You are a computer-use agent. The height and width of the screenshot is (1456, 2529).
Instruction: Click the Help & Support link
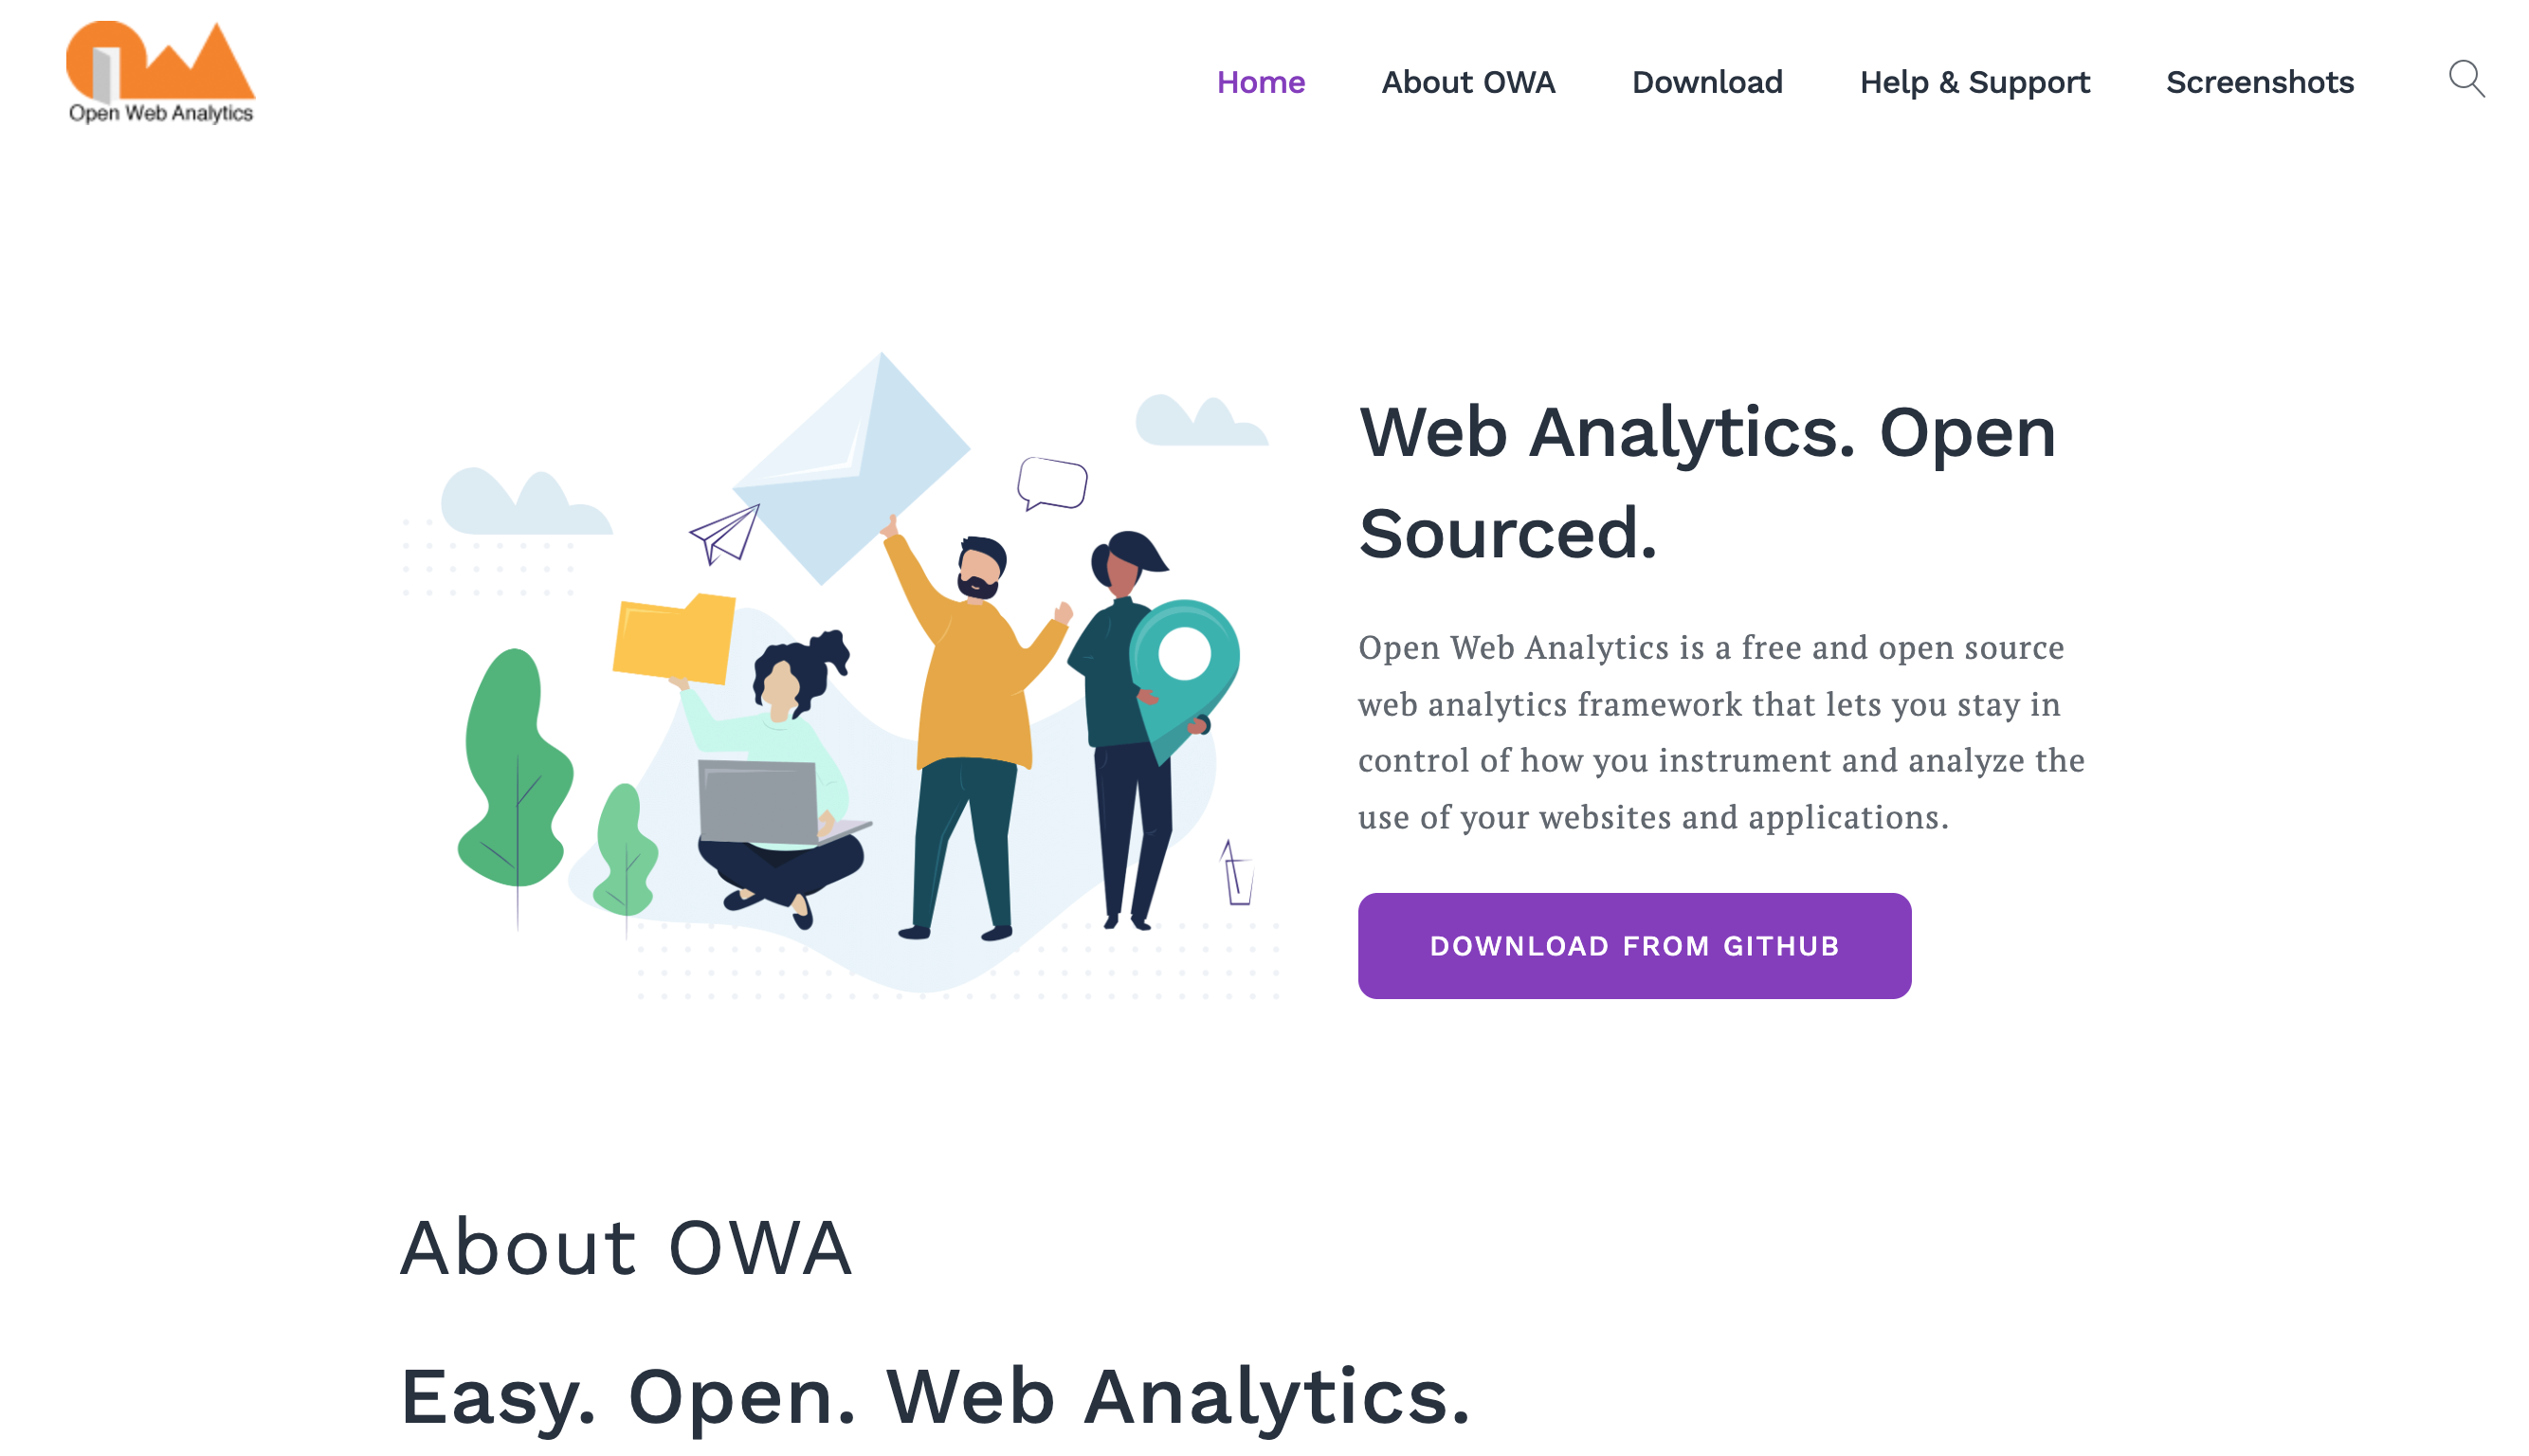pyautogui.click(x=1974, y=82)
